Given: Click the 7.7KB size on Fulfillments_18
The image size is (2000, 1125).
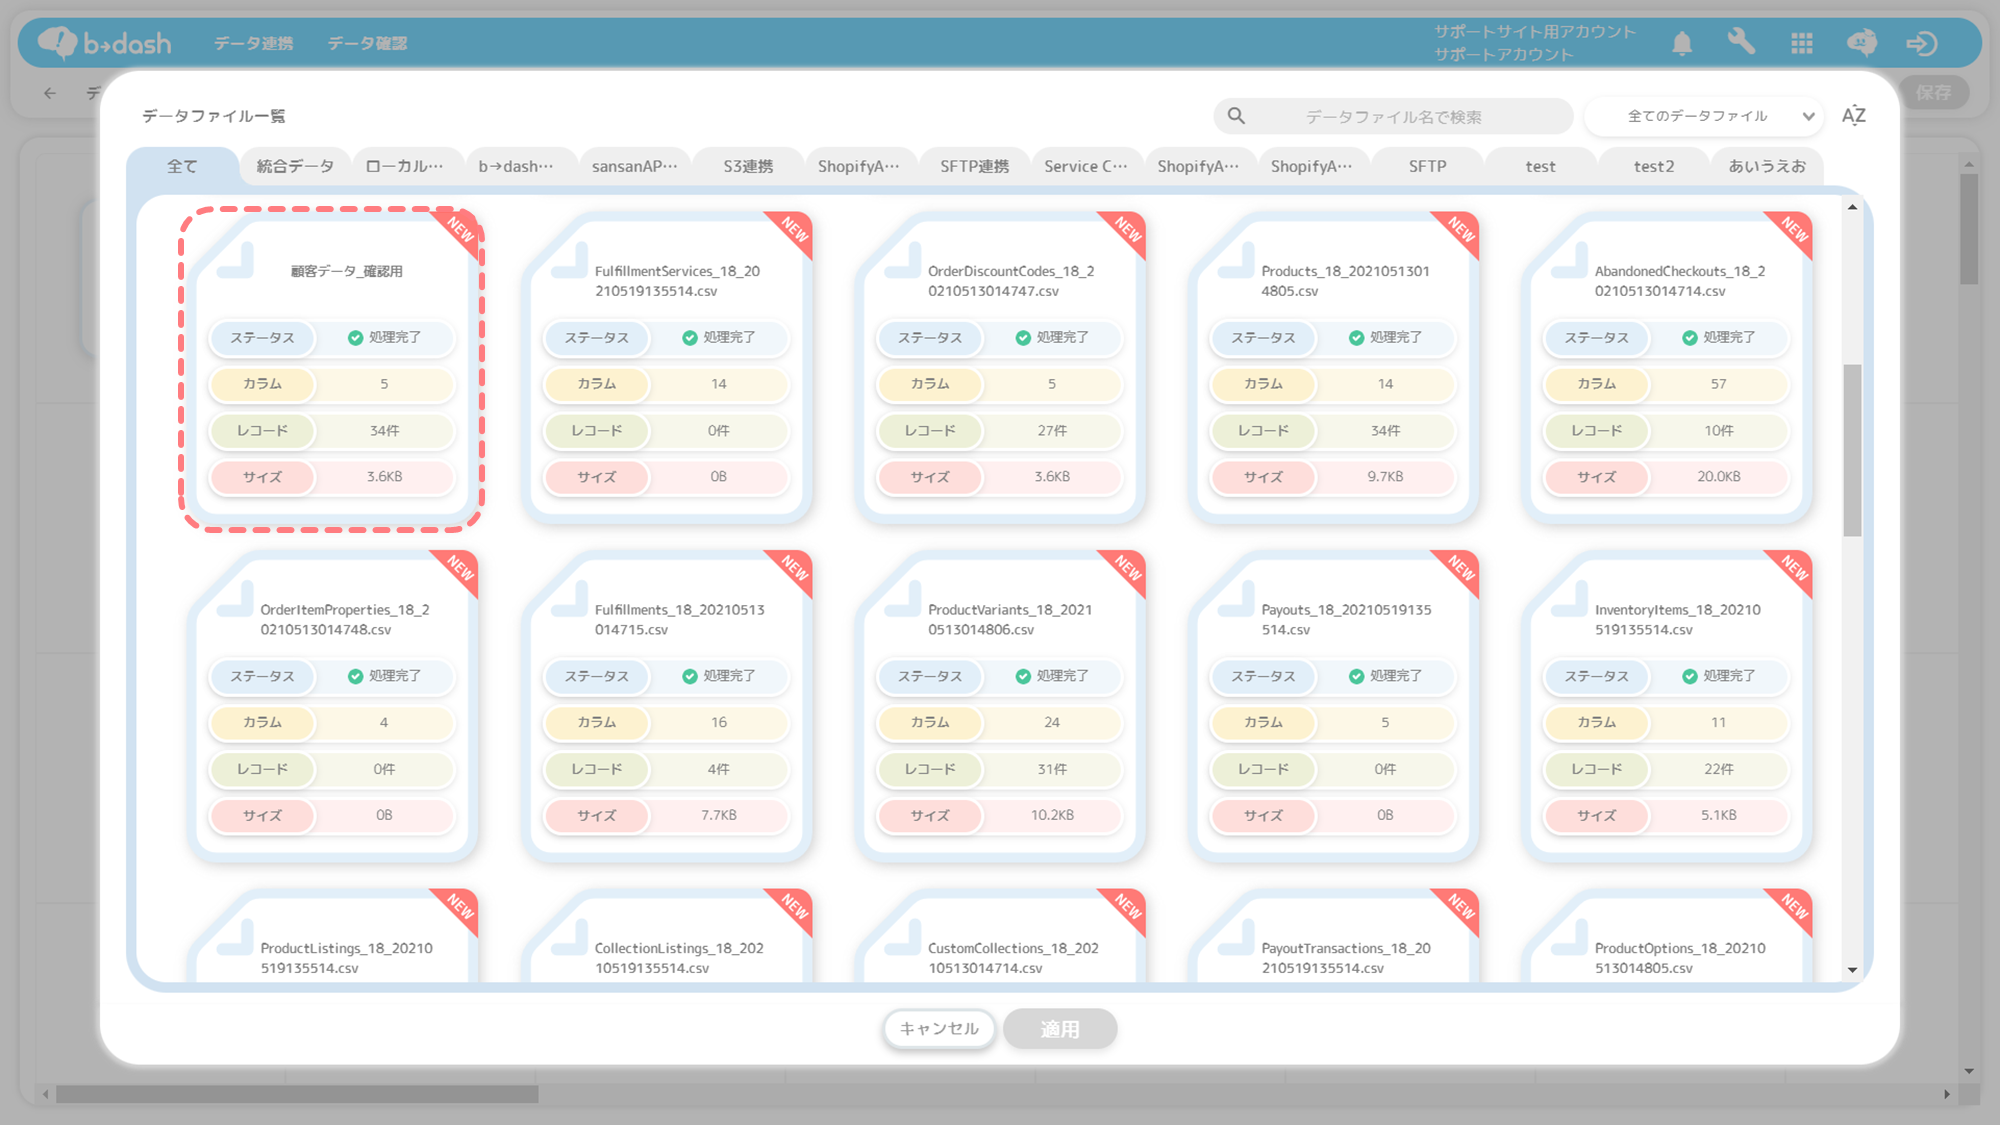Looking at the screenshot, I should 719,815.
